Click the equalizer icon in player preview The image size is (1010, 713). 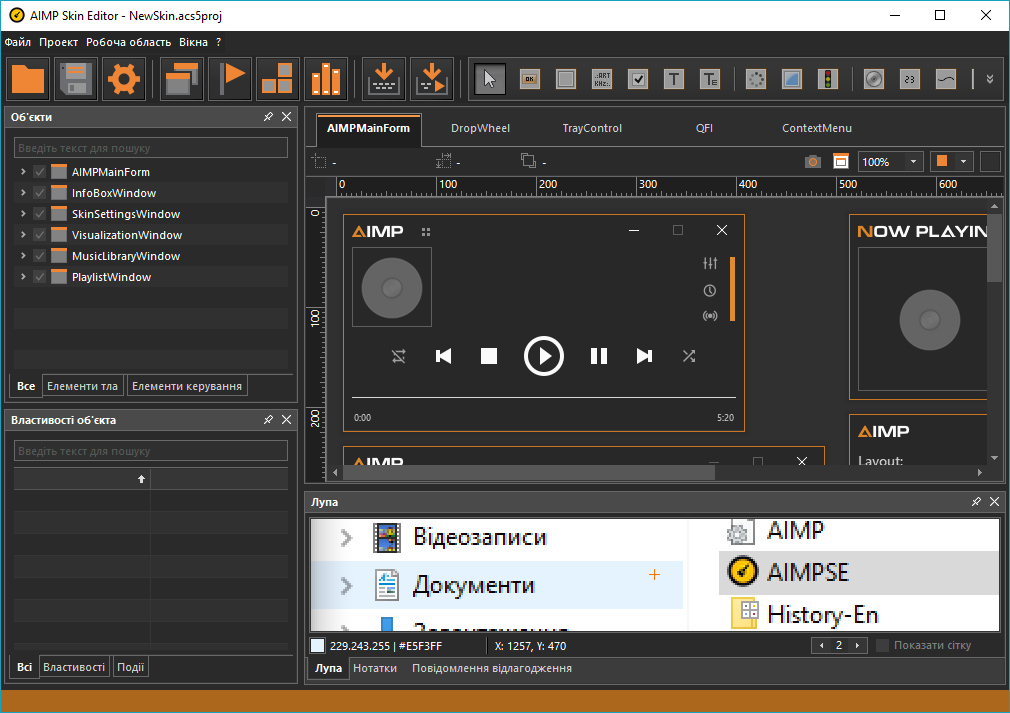[x=710, y=264]
